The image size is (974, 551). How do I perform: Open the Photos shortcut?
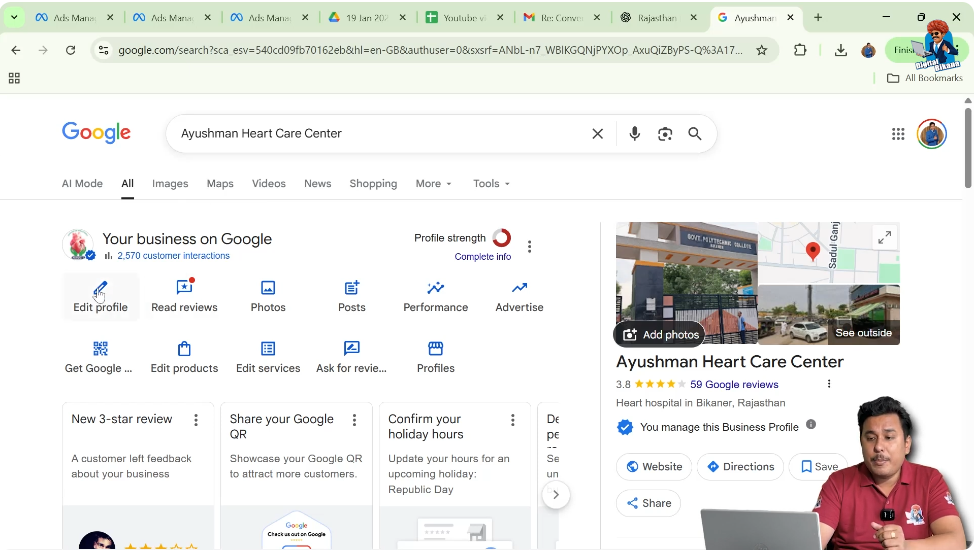(268, 296)
